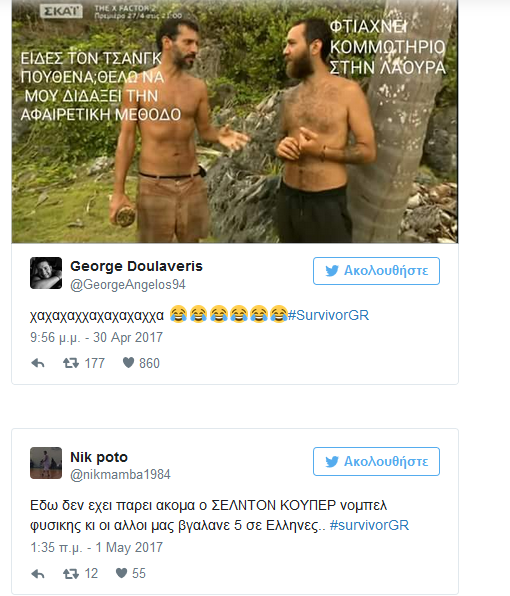510x596 pixels.
Task: Click the Twitter bird beside Nik poto's follow button
Action: tap(332, 461)
